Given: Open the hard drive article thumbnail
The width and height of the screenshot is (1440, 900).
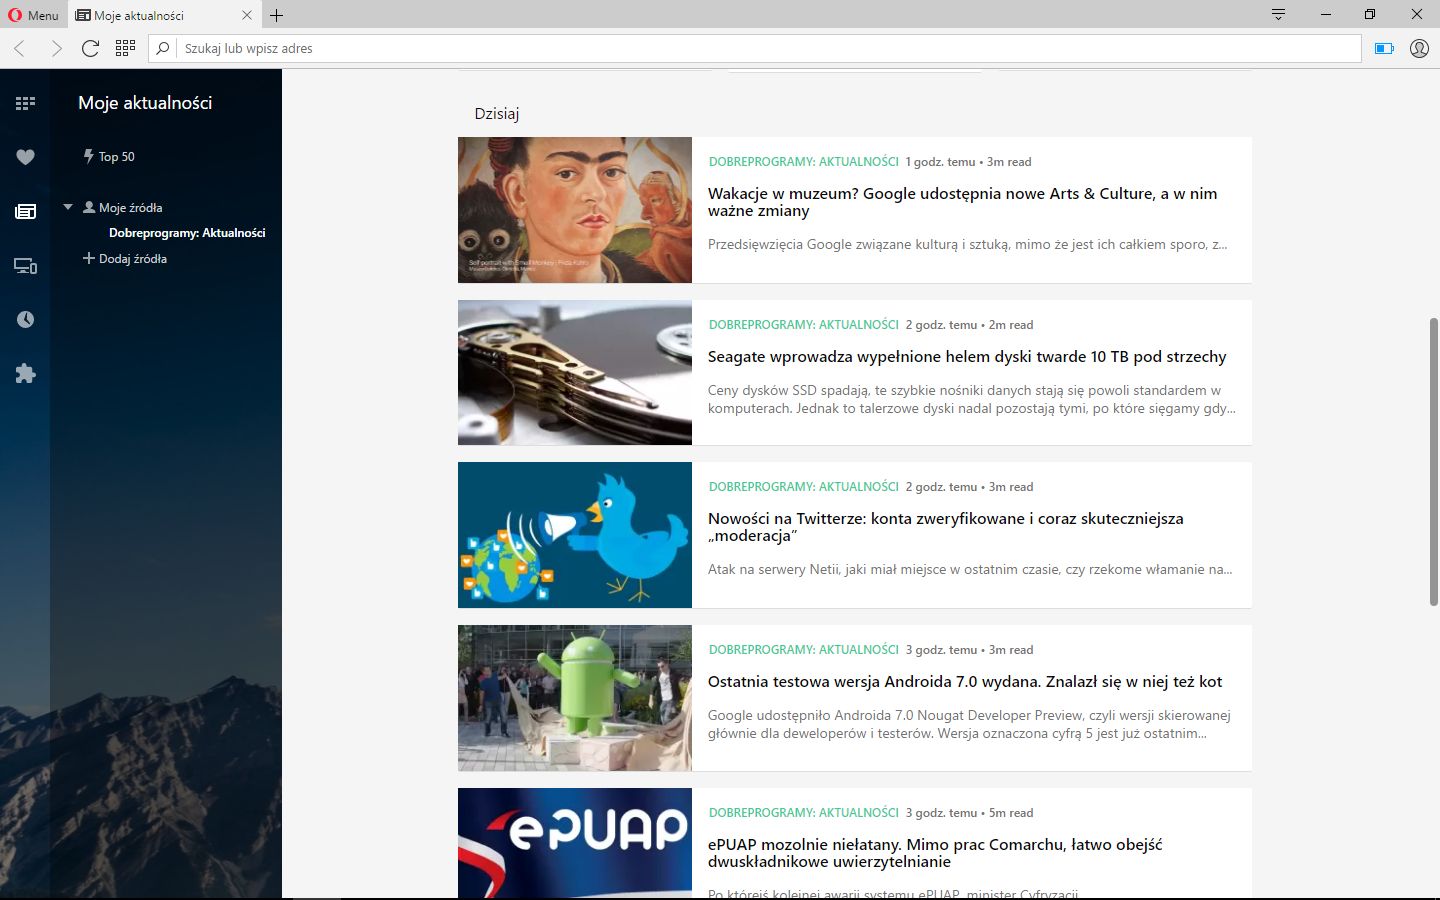Looking at the screenshot, I should point(575,372).
